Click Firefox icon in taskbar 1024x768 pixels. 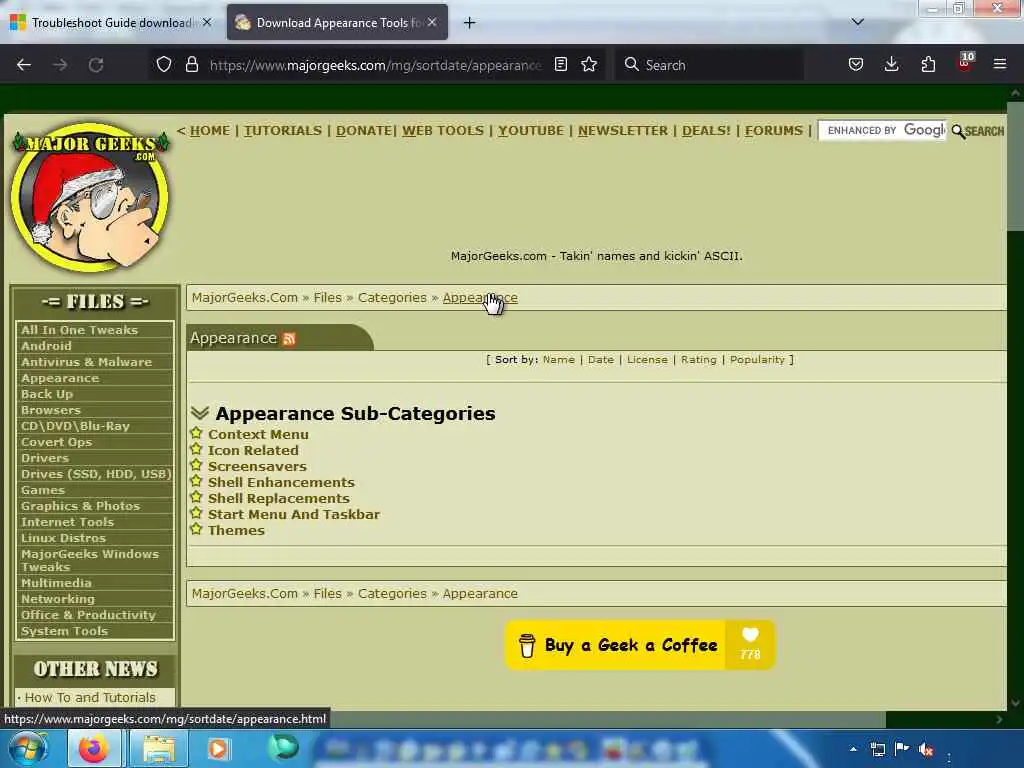(95, 748)
